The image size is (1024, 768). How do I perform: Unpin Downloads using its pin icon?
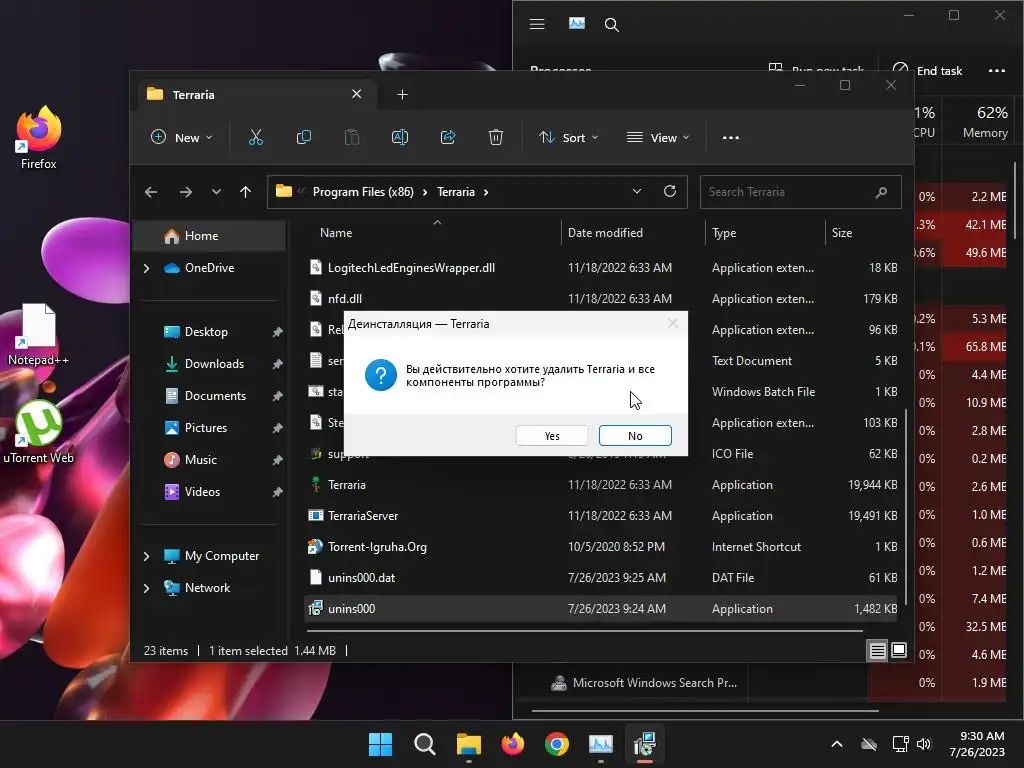click(278, 364)
